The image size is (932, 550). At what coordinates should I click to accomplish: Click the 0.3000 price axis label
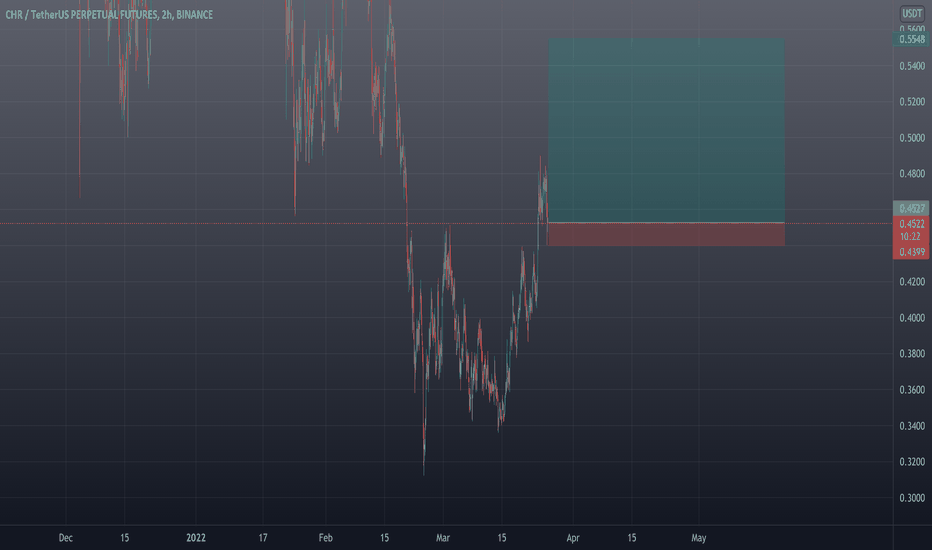(x=912, y=498)
